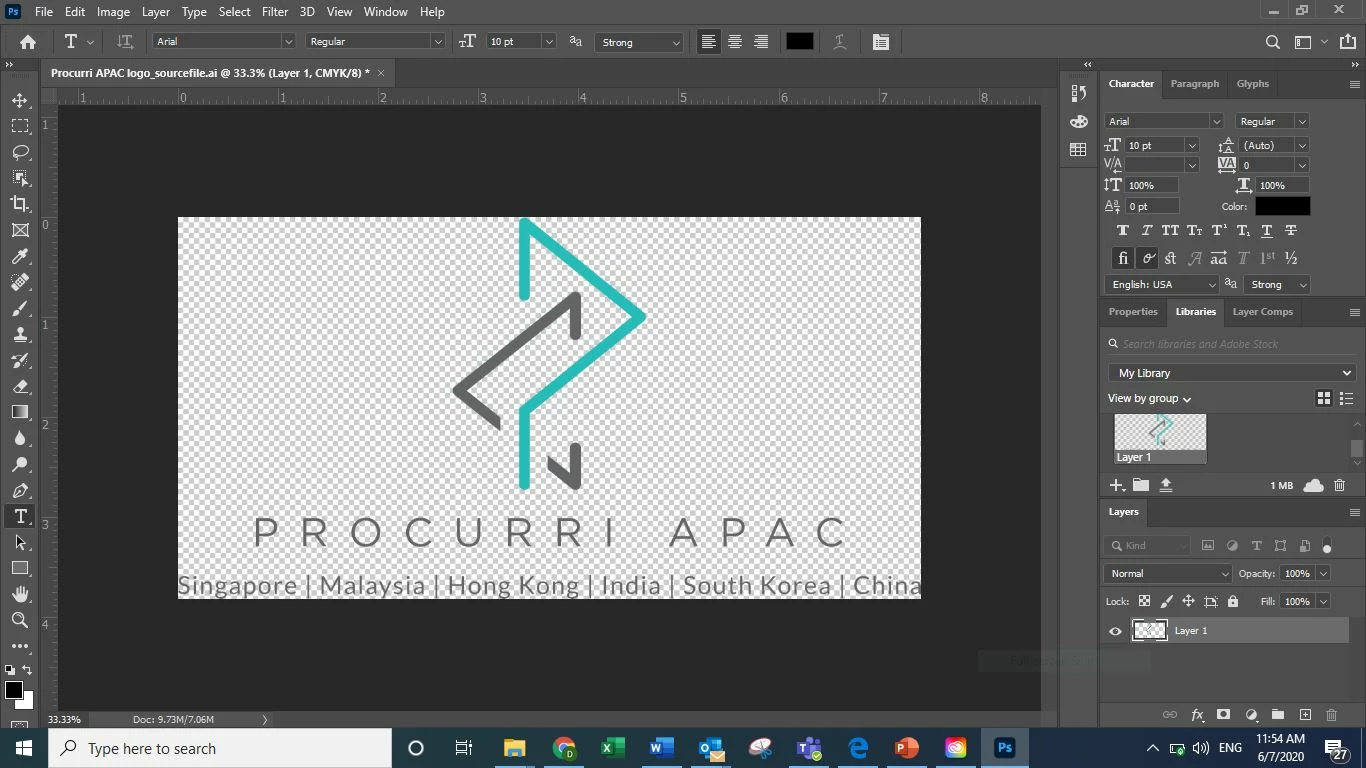The image size is (1366, 768).
Task: Switch to the Layer Comps tab
Action: (x=1262, y=312)
